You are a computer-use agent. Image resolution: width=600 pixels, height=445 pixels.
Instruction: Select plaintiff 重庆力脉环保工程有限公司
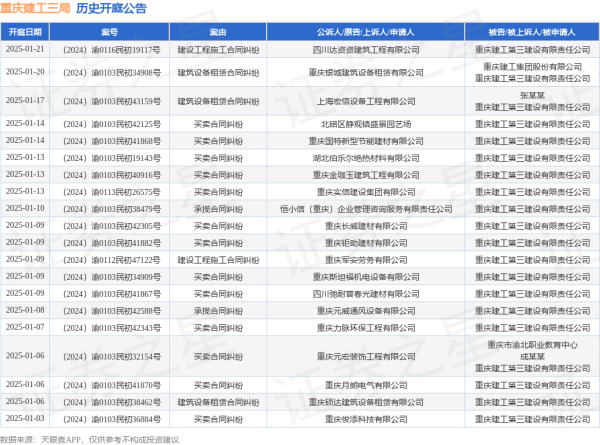[366, 328]
